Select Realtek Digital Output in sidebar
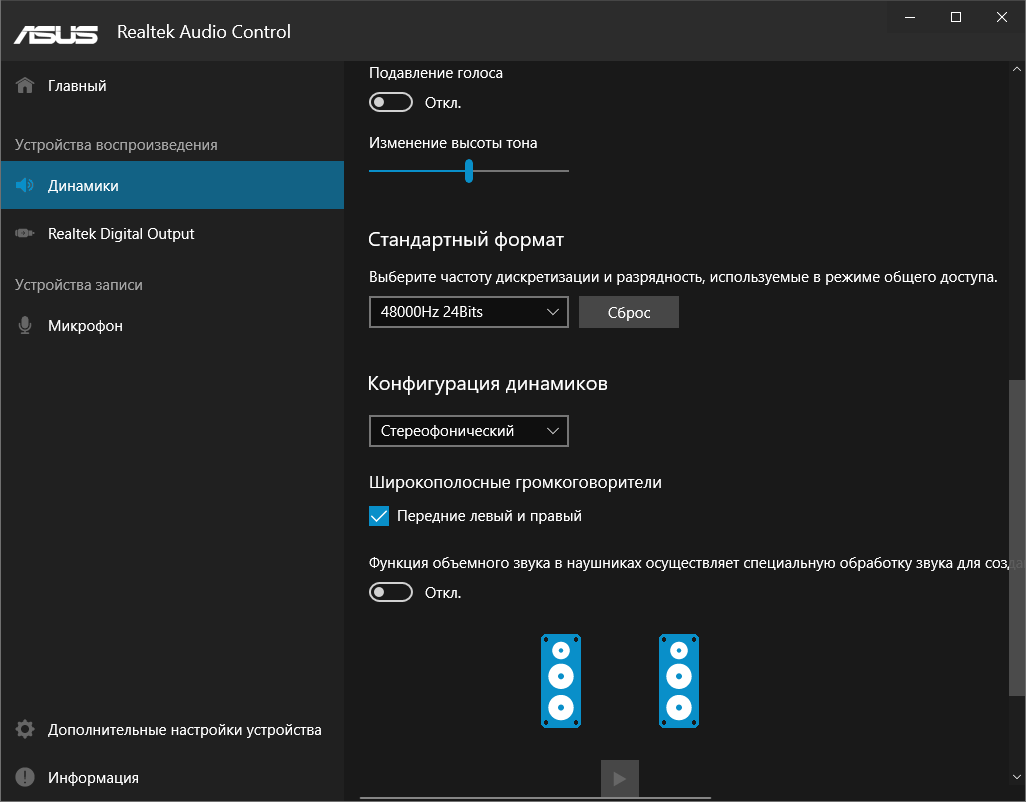 click(x=121, y=234)
